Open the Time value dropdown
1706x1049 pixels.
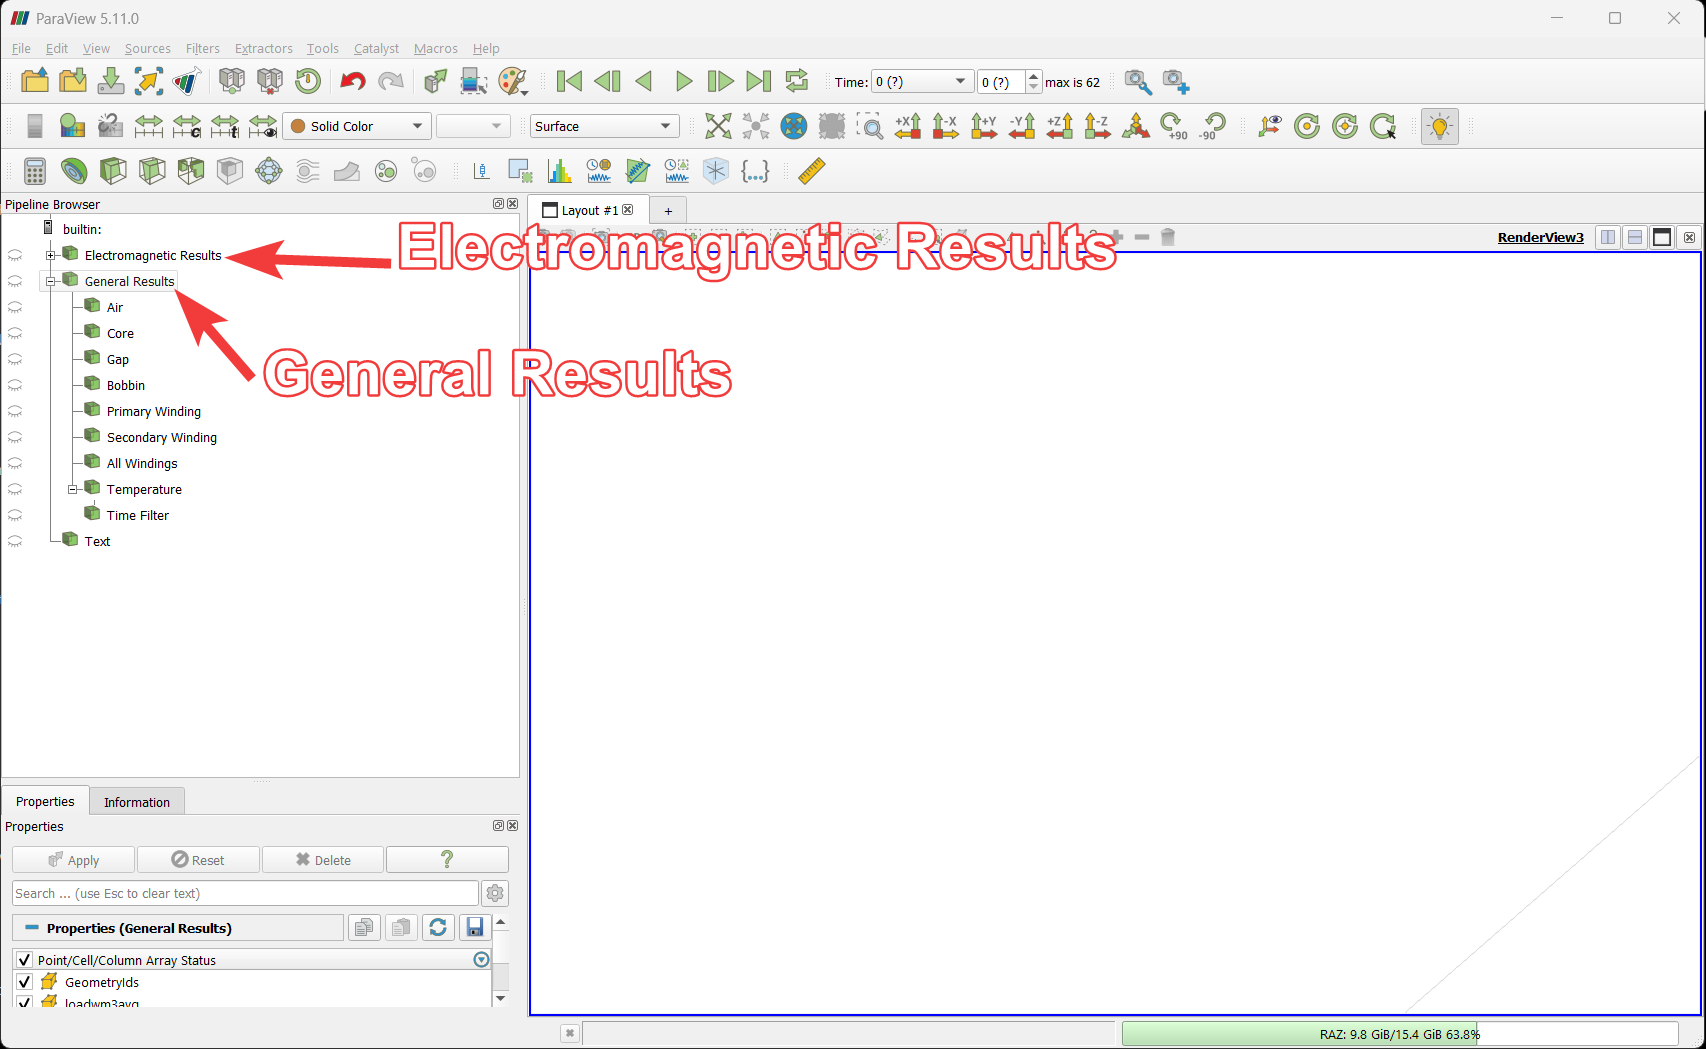pos(922,82)
